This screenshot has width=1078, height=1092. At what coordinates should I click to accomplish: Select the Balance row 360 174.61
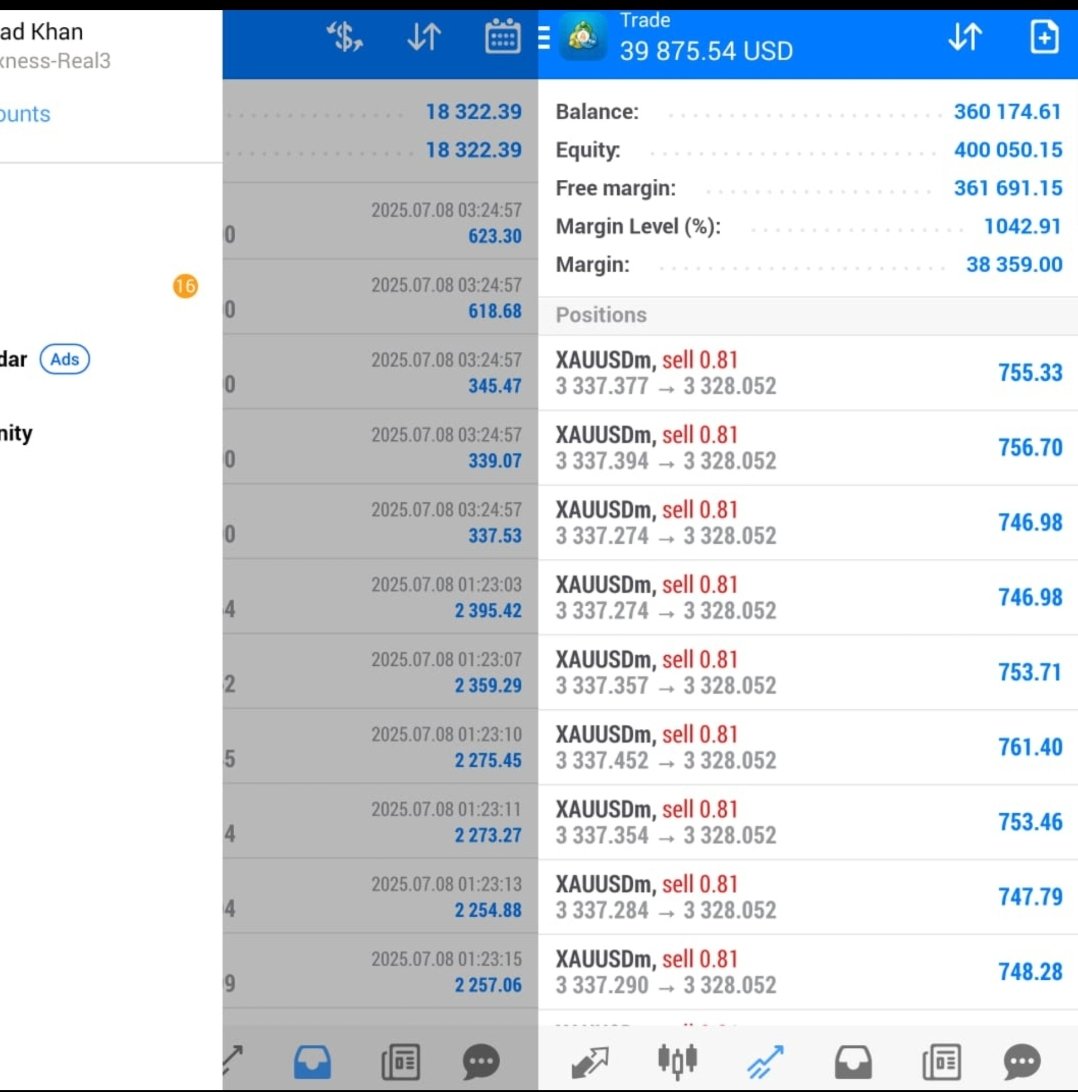808,111
